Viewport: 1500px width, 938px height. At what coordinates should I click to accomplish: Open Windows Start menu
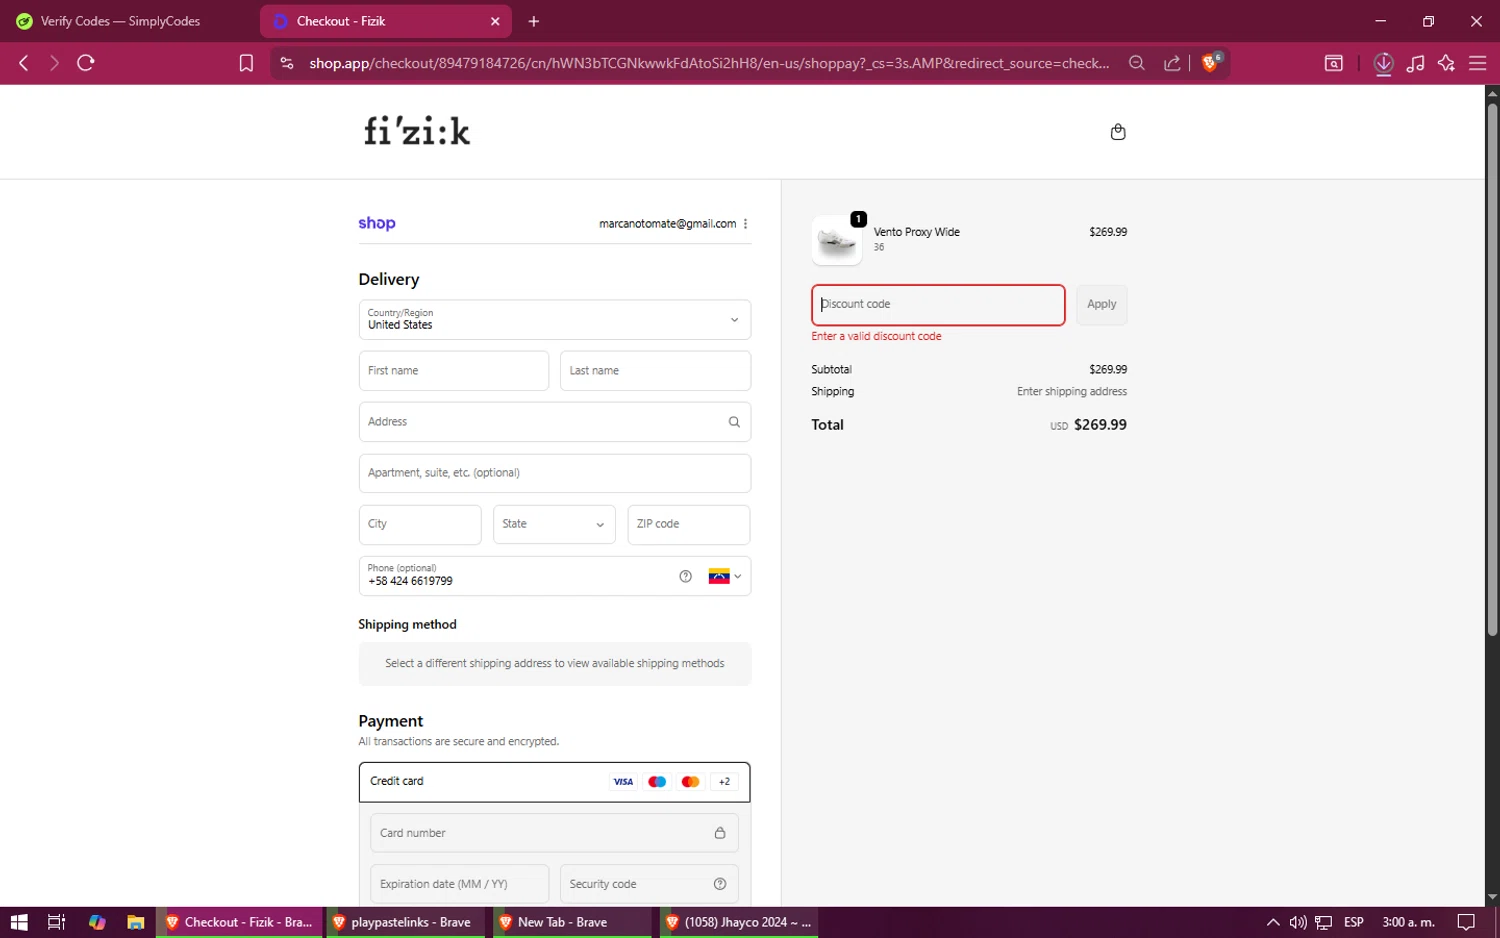pos(19,922)
